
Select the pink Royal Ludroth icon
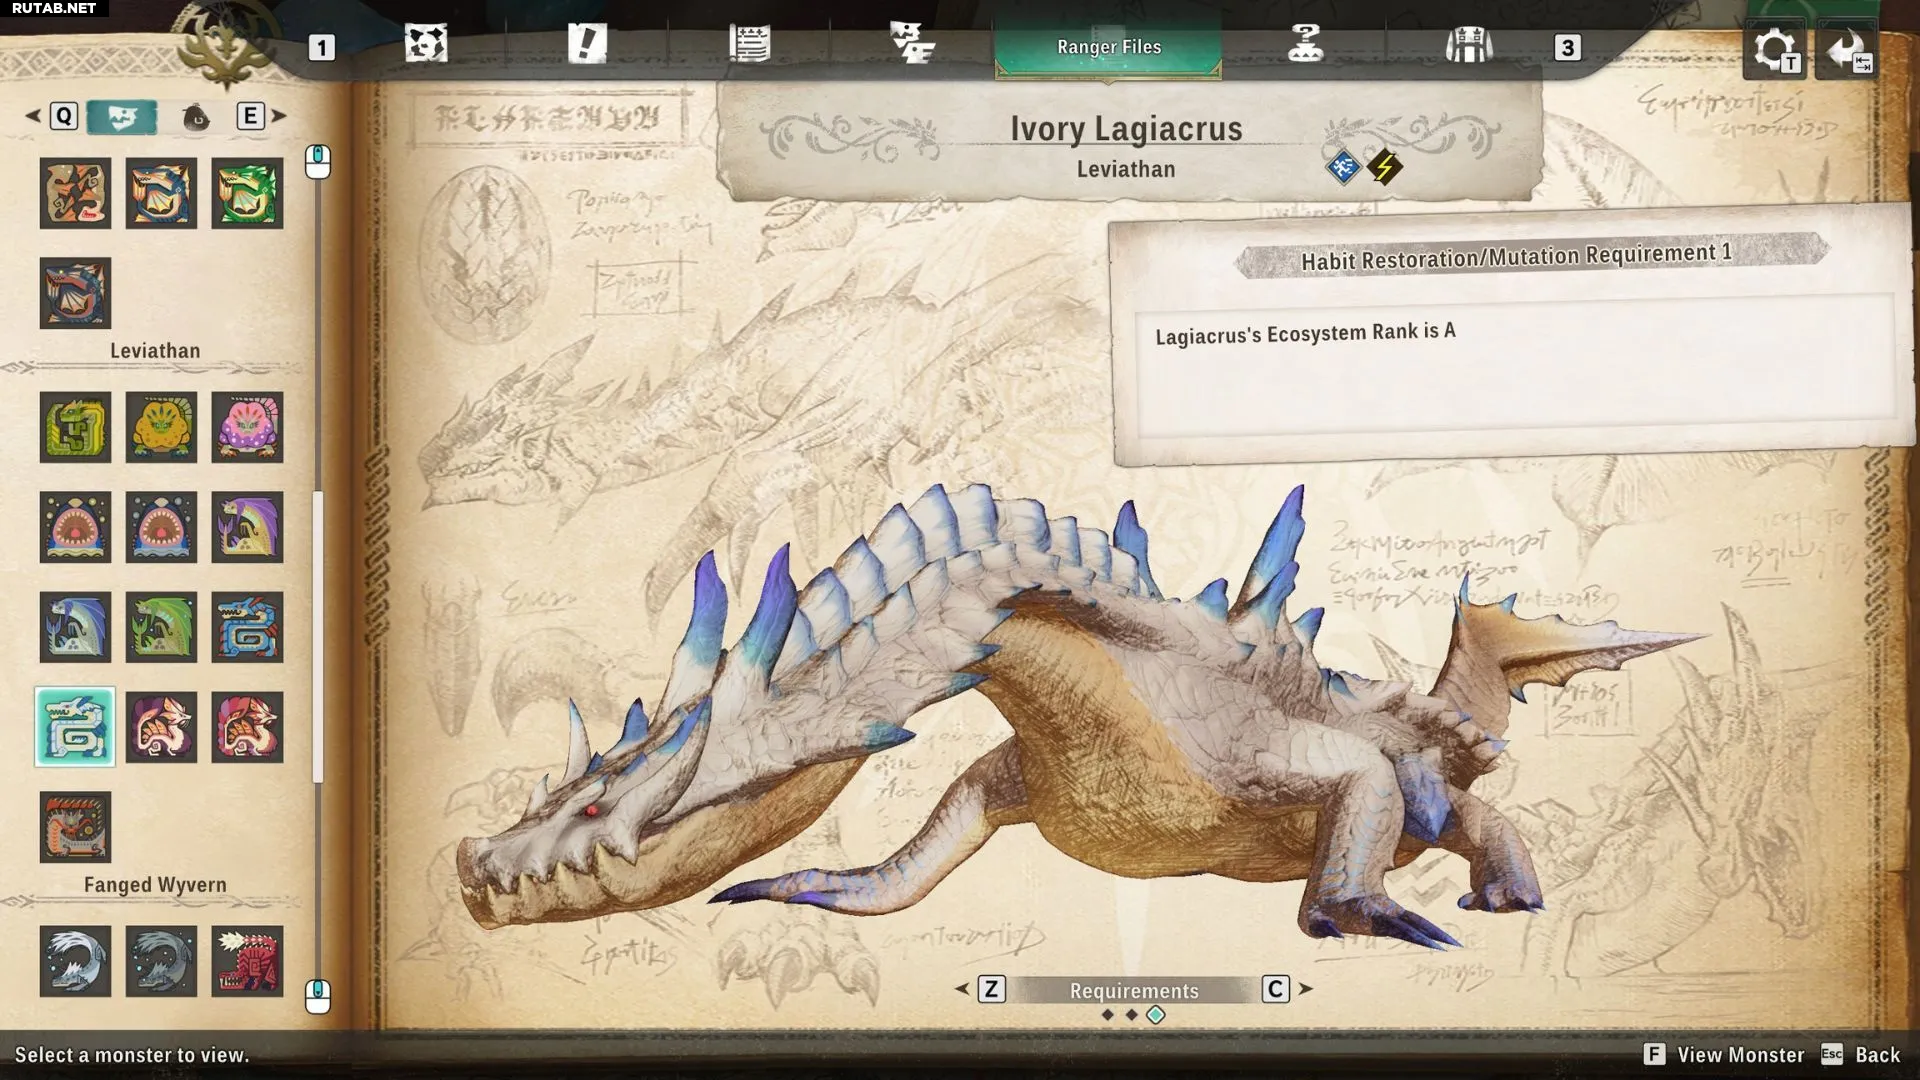(x=247, y=427)
